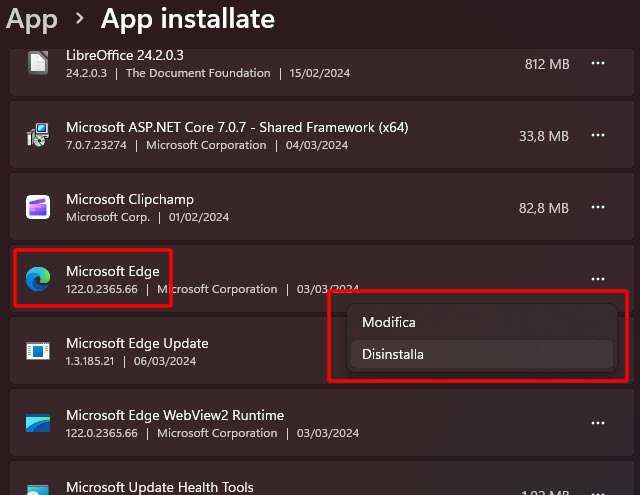640x495 pixels.
Task: Go back to the App breadcrumb
Action: point(32,18)
